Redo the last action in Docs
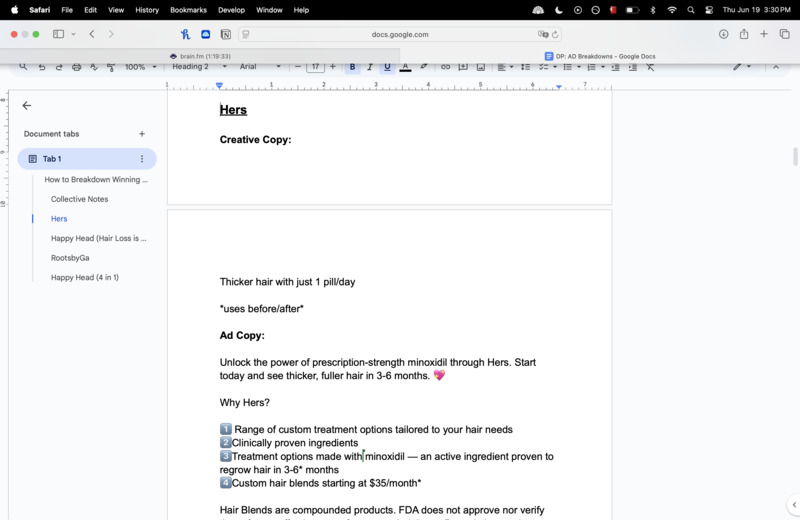Image resolution: width=800 pixels, height=520 pixels. coord(59,67)
